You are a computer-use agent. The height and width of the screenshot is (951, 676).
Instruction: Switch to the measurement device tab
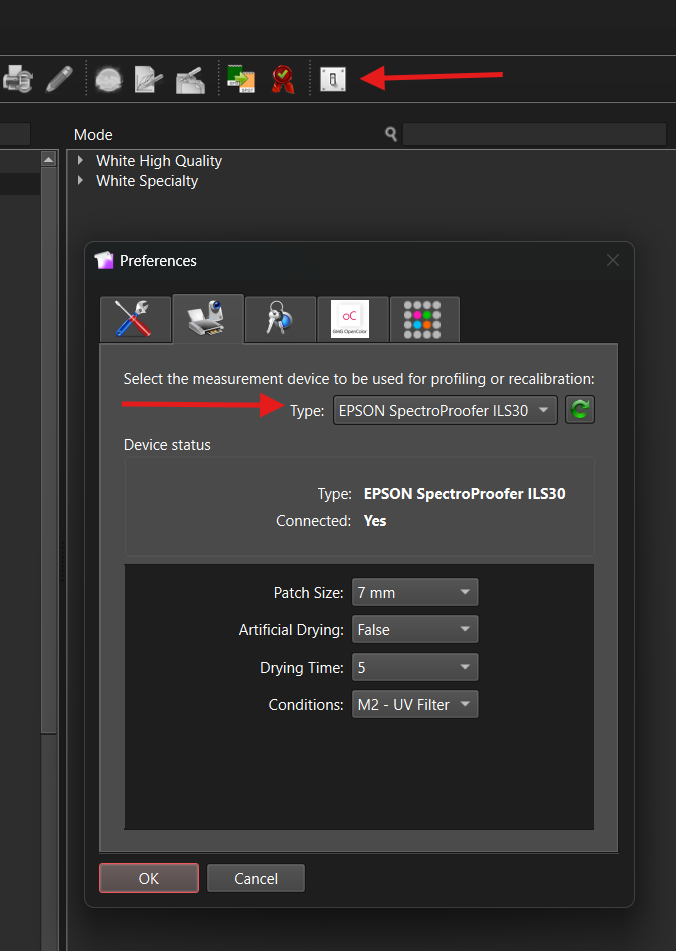[x=207, y=319]
